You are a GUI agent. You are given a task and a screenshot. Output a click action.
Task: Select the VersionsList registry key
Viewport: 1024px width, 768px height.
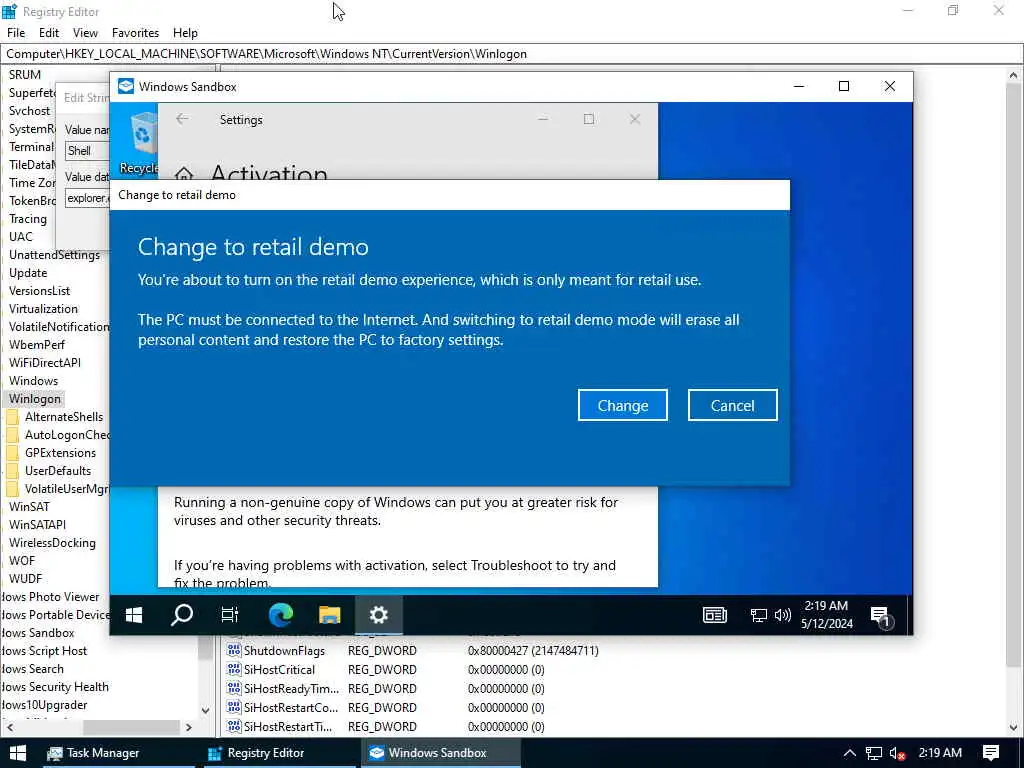(39, 291)
